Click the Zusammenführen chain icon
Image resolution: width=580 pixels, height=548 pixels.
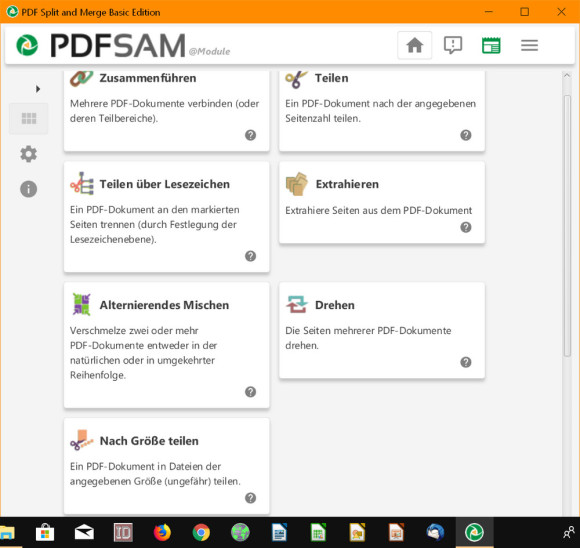(81, 78)
